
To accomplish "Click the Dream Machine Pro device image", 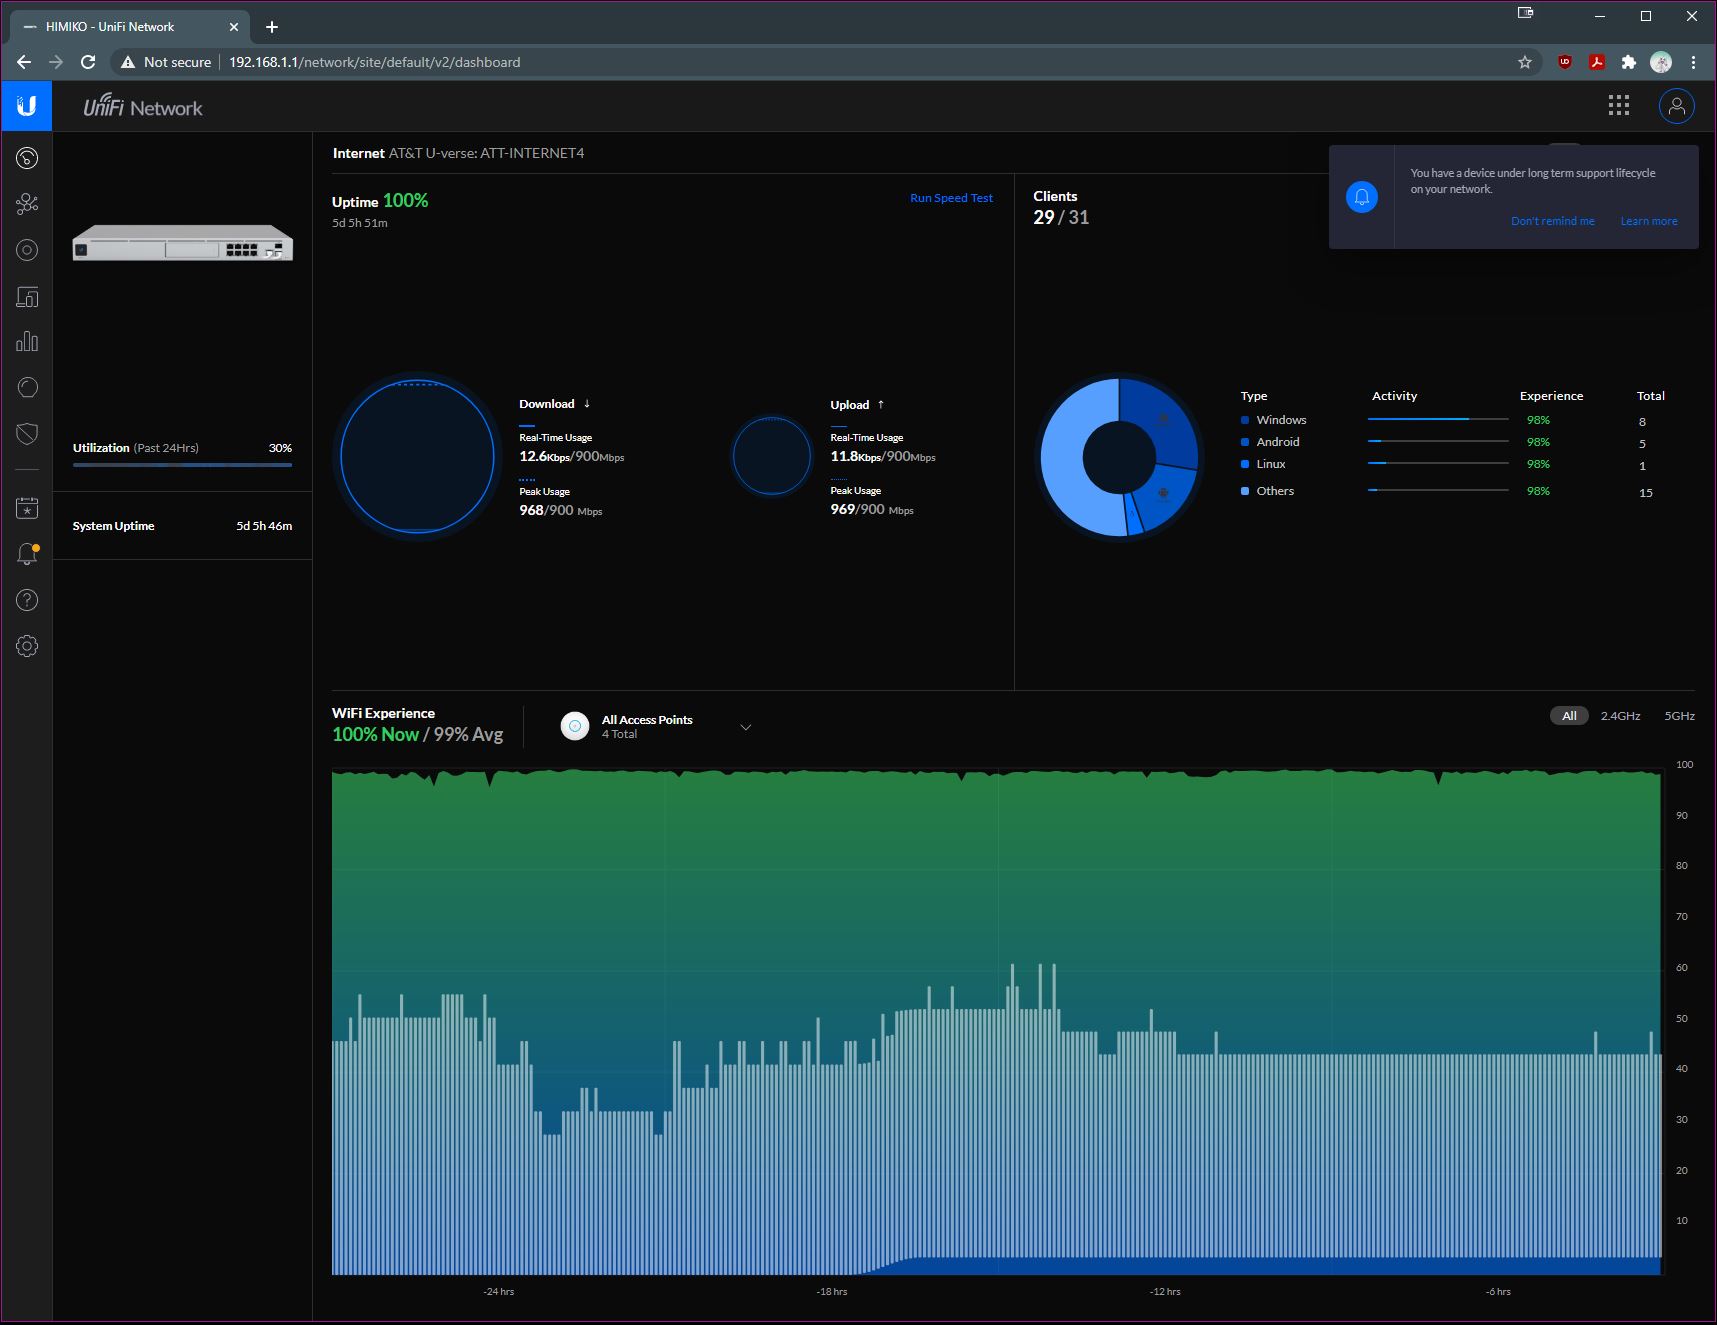I will [x=183, y=243].
